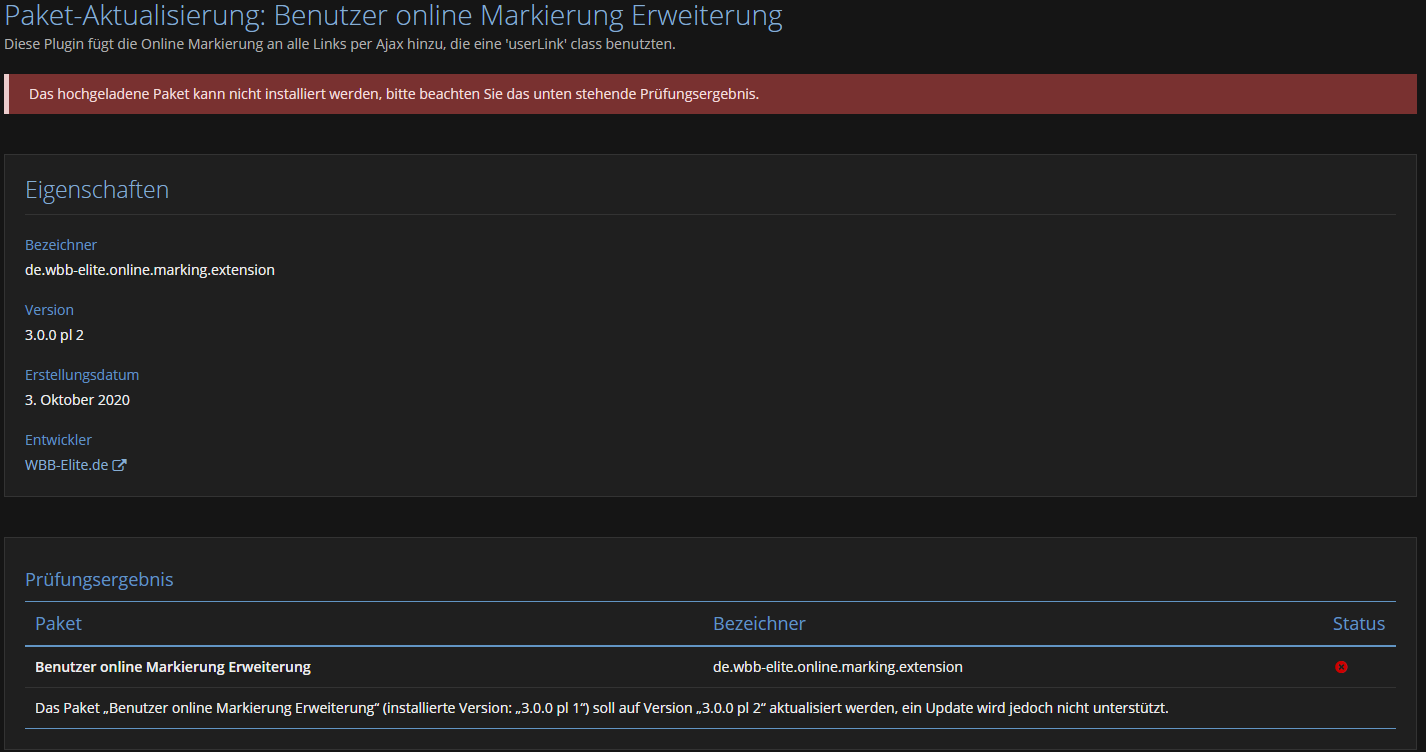Select the bold package name in results row
This screenshot has width=1426, height=752.
[172, 667]
